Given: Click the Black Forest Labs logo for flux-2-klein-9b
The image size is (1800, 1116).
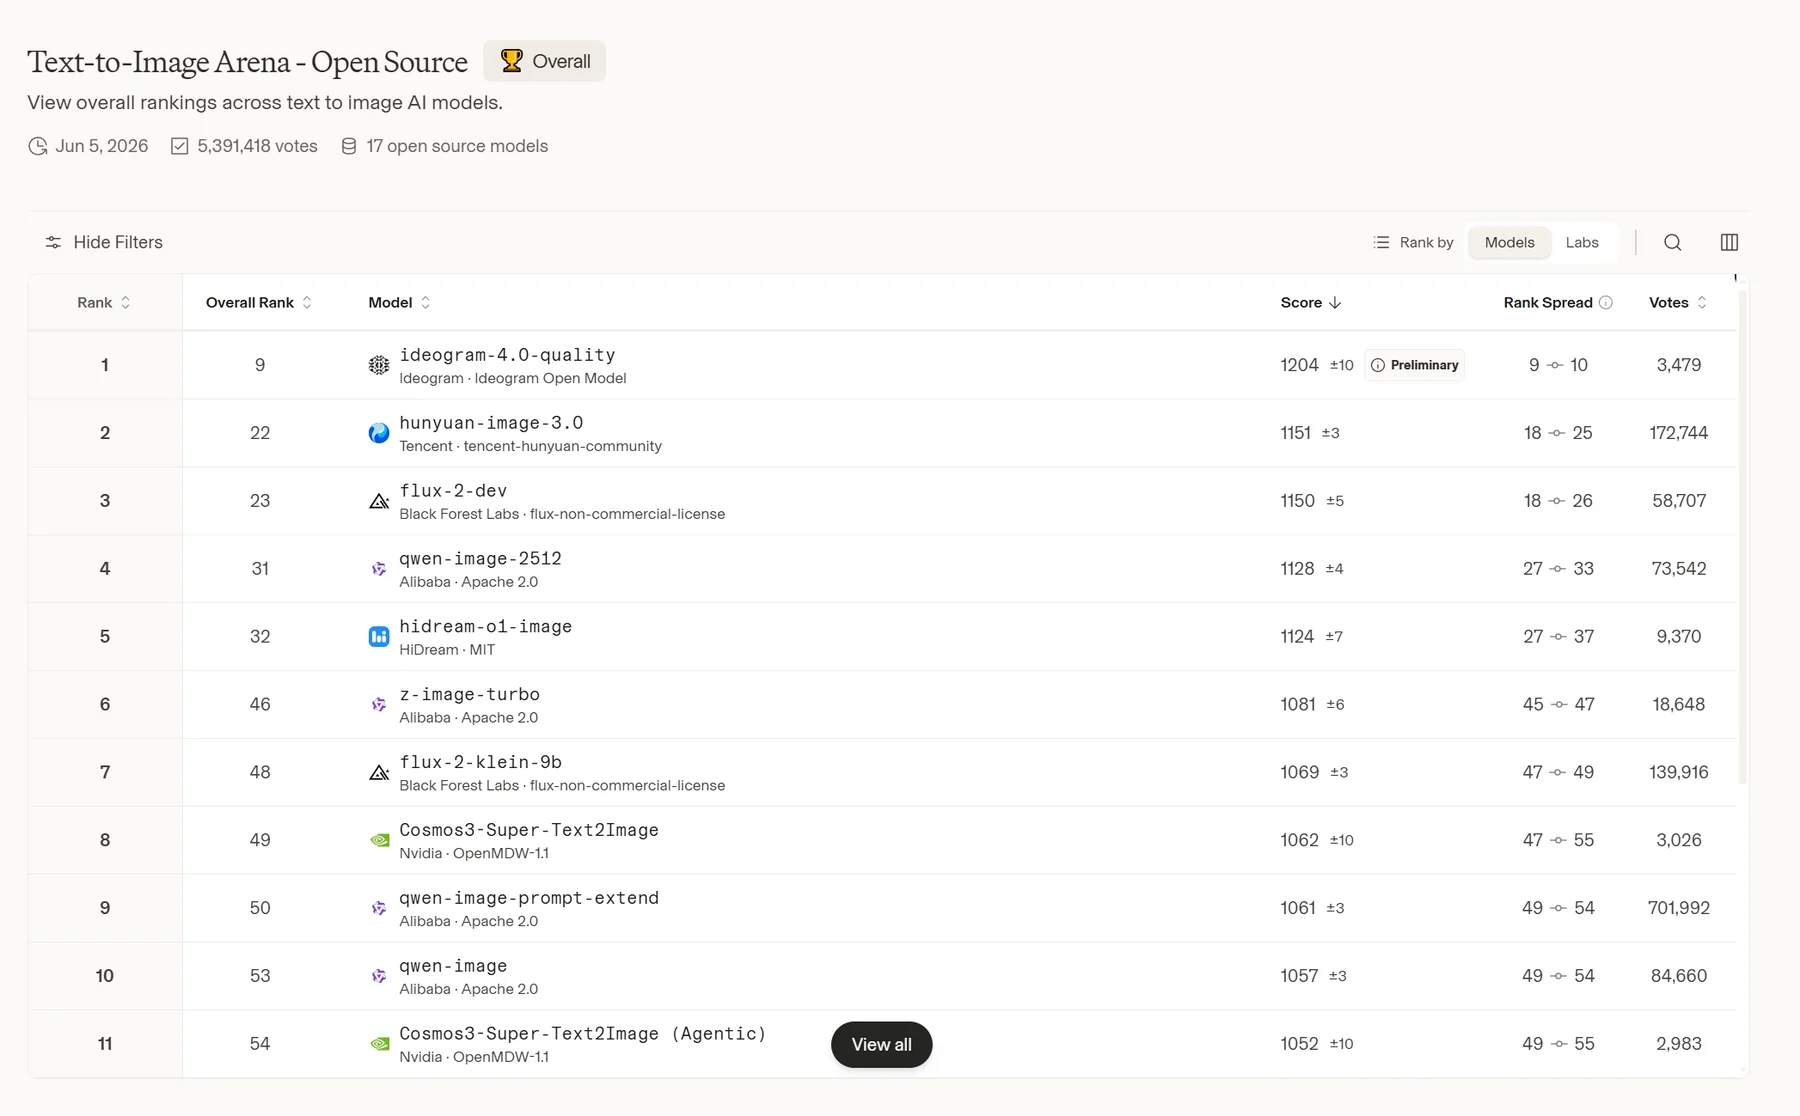Looking at the screenshot, I should point(379,772).
